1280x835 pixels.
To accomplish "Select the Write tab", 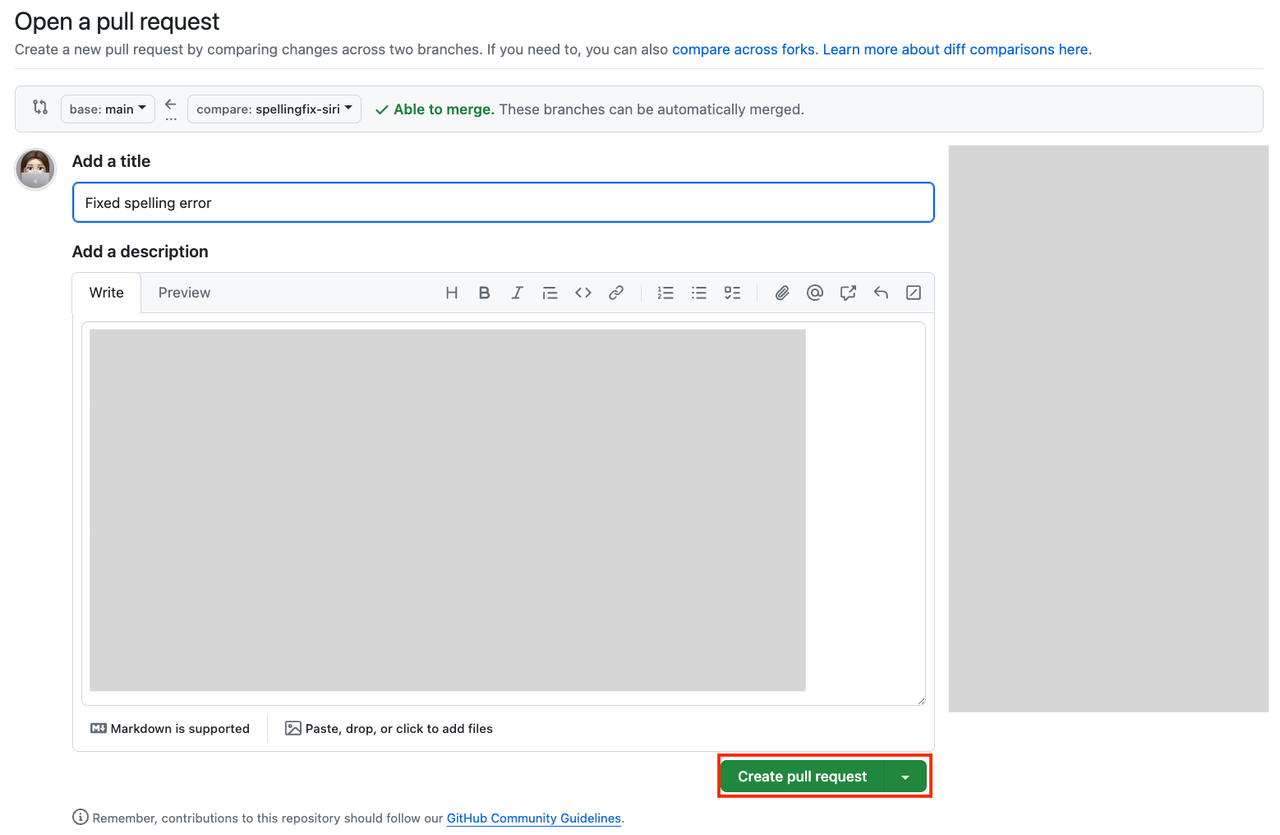I will click(106, 293).
